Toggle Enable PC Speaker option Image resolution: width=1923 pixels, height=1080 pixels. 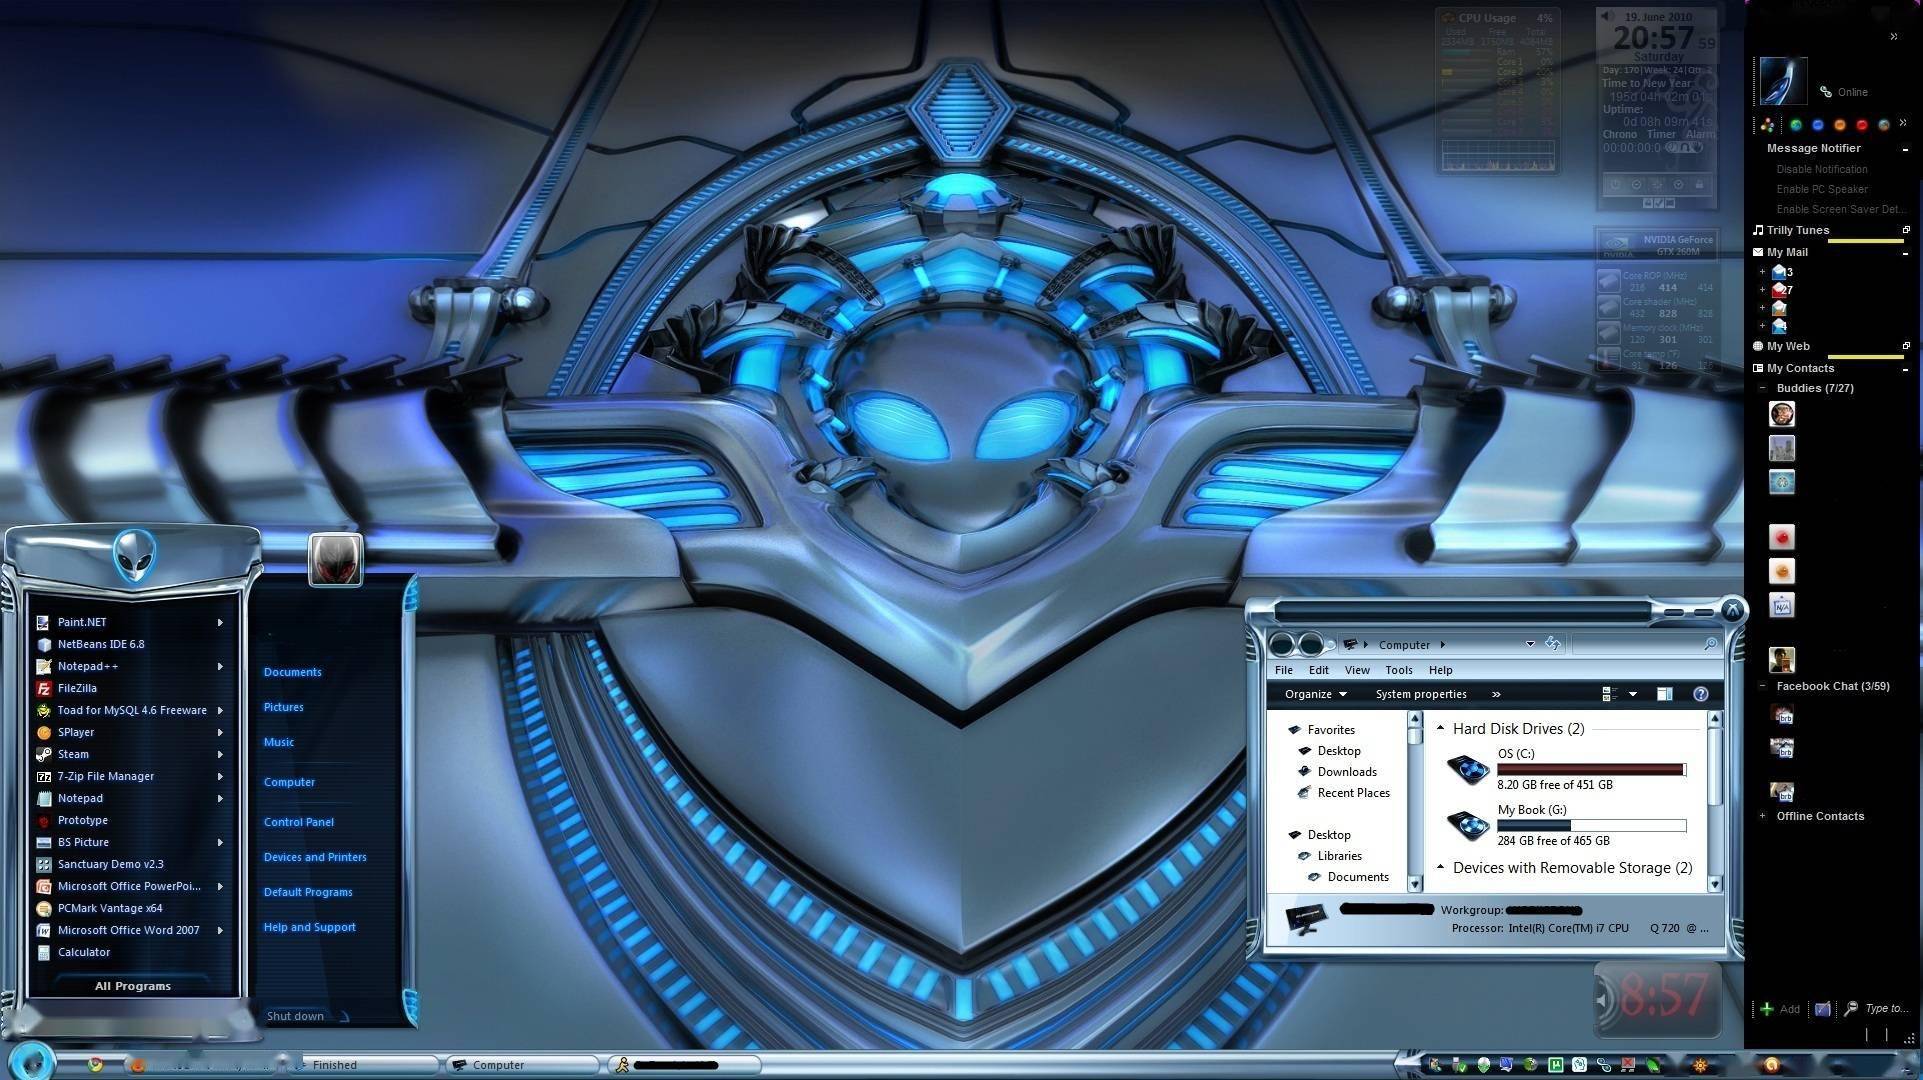[1821, 189]
